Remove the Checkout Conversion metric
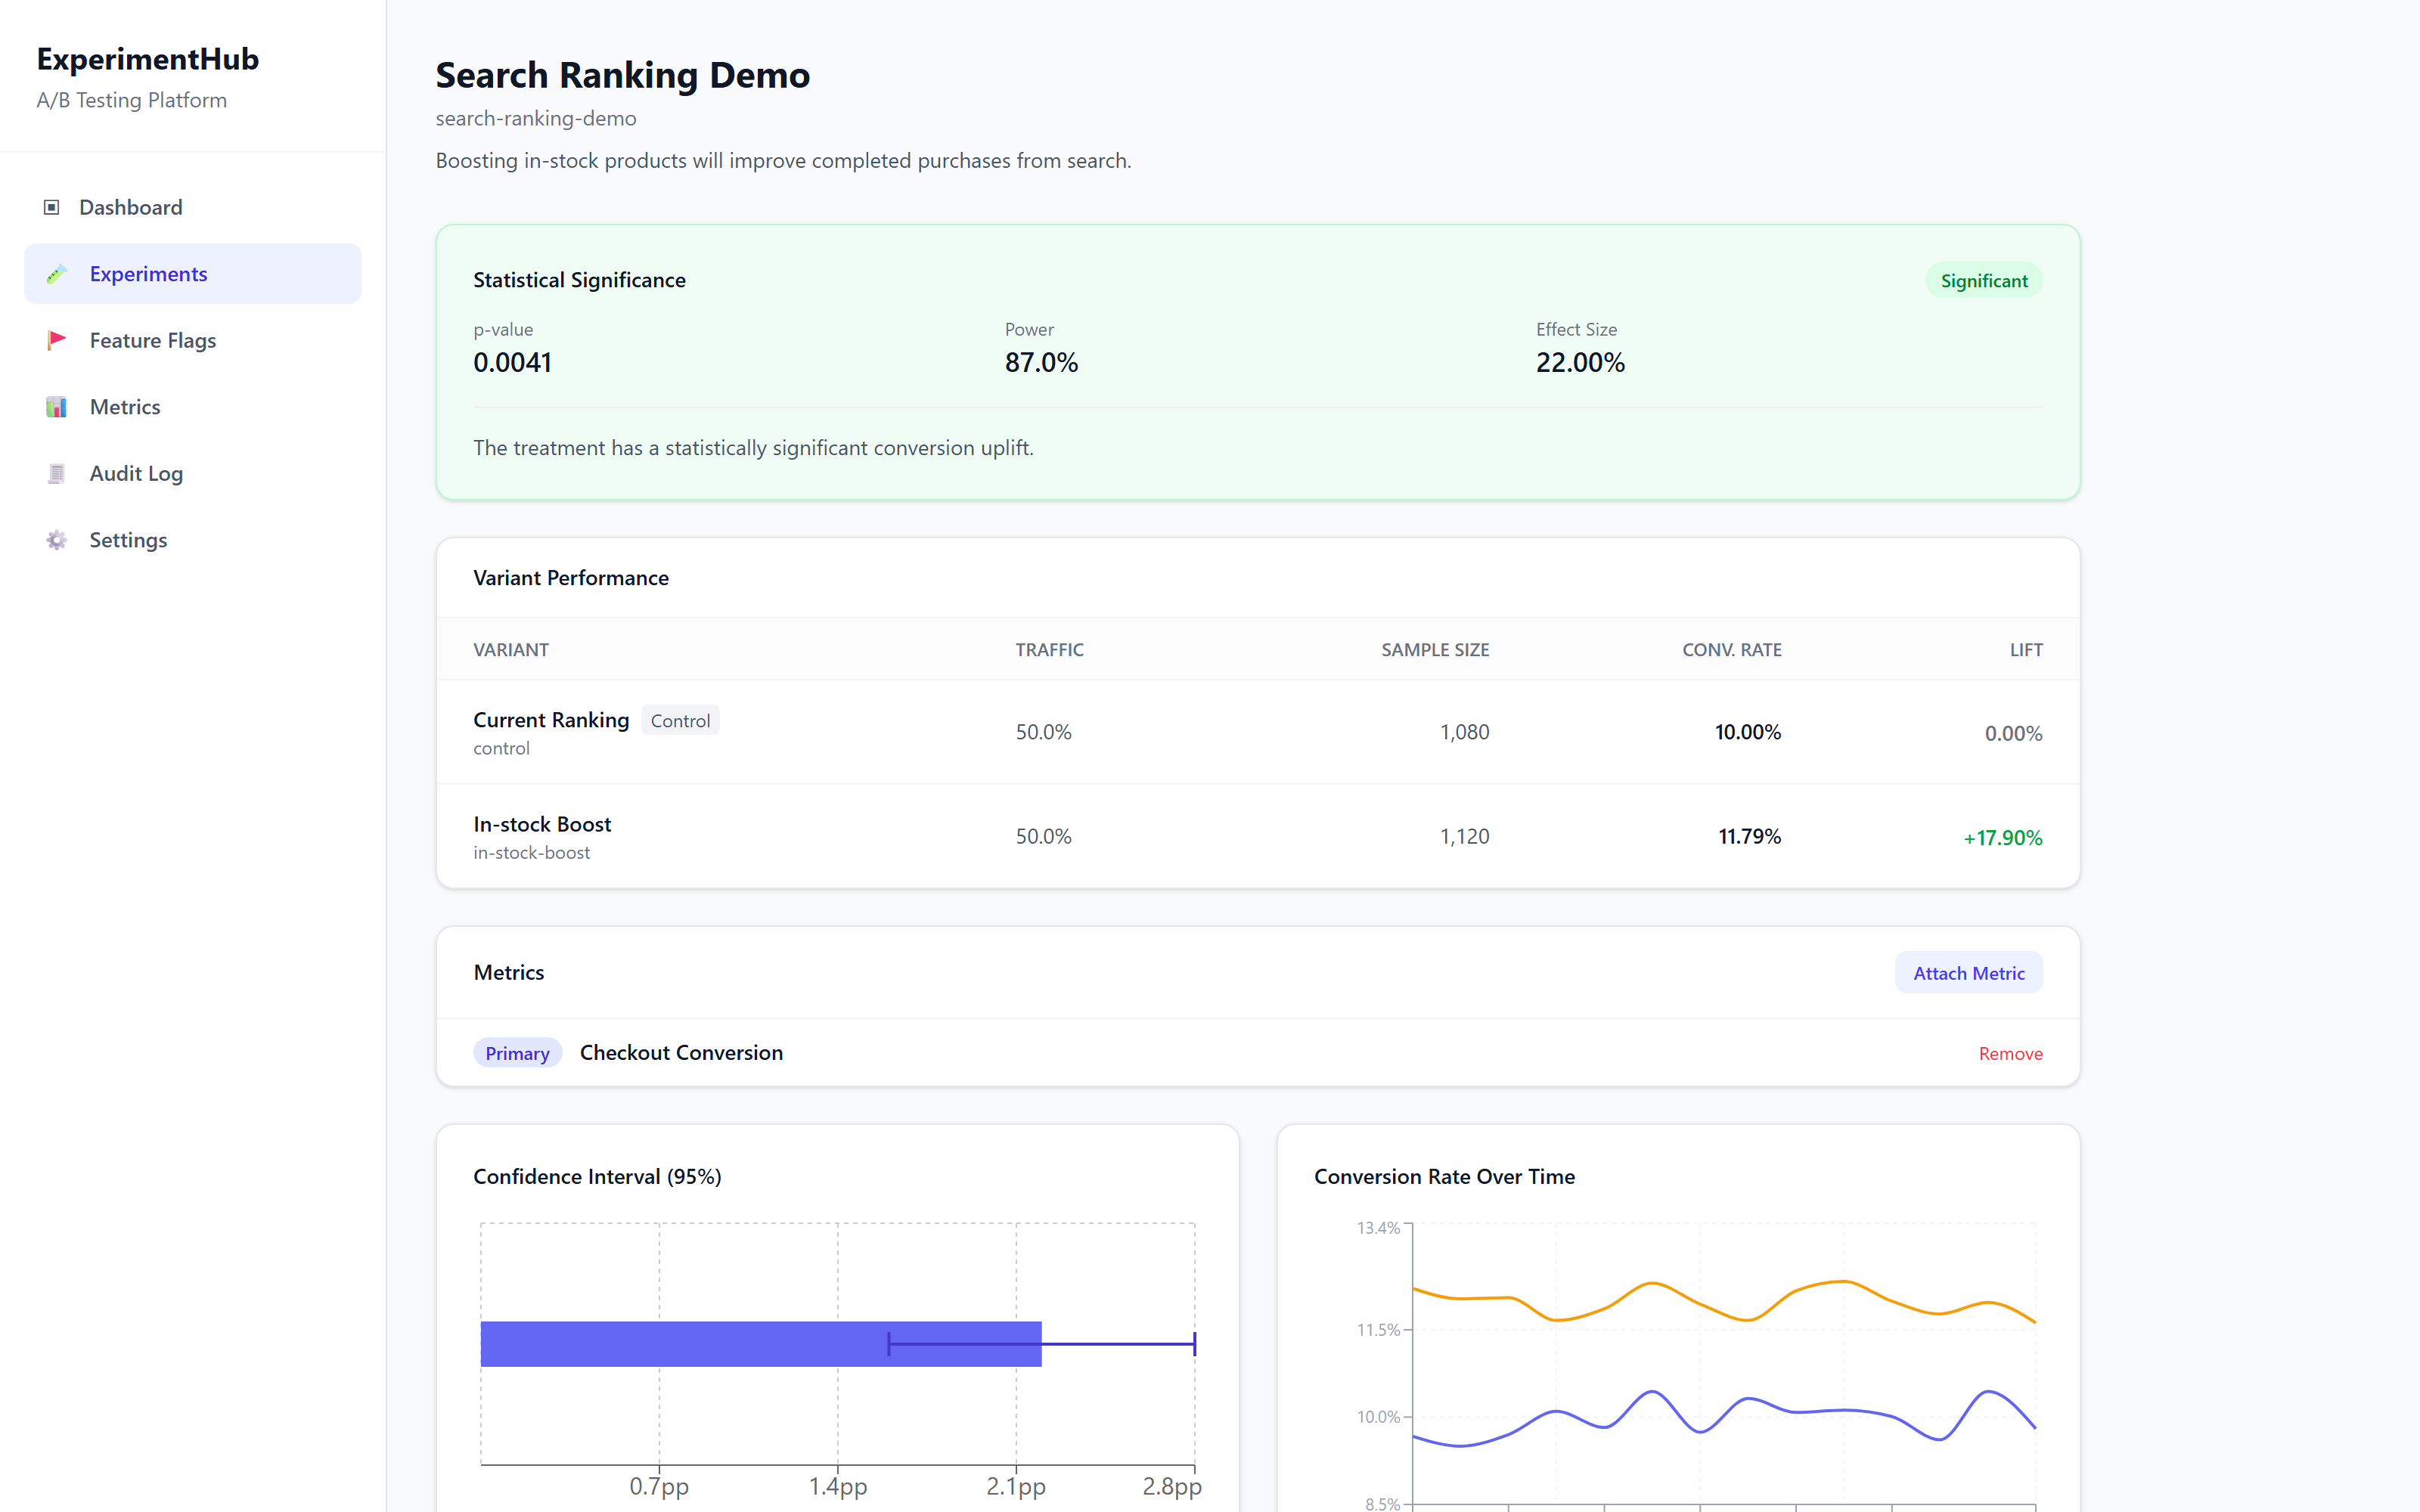The height and width of the screenshot is (1512, 2420). 2010,1053
